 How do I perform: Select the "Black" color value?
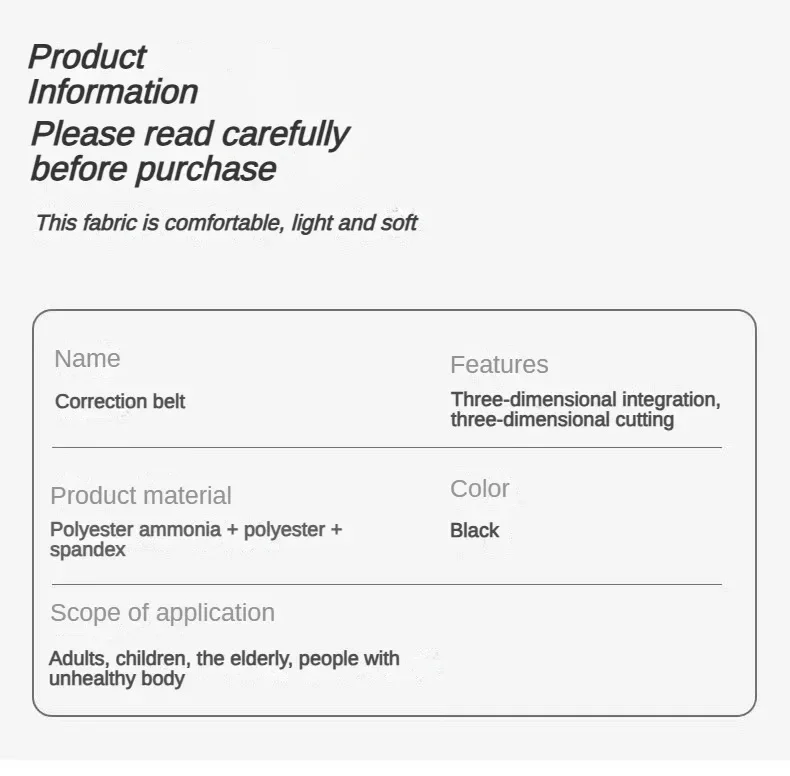pyautogui.click(x=474, y=530)
